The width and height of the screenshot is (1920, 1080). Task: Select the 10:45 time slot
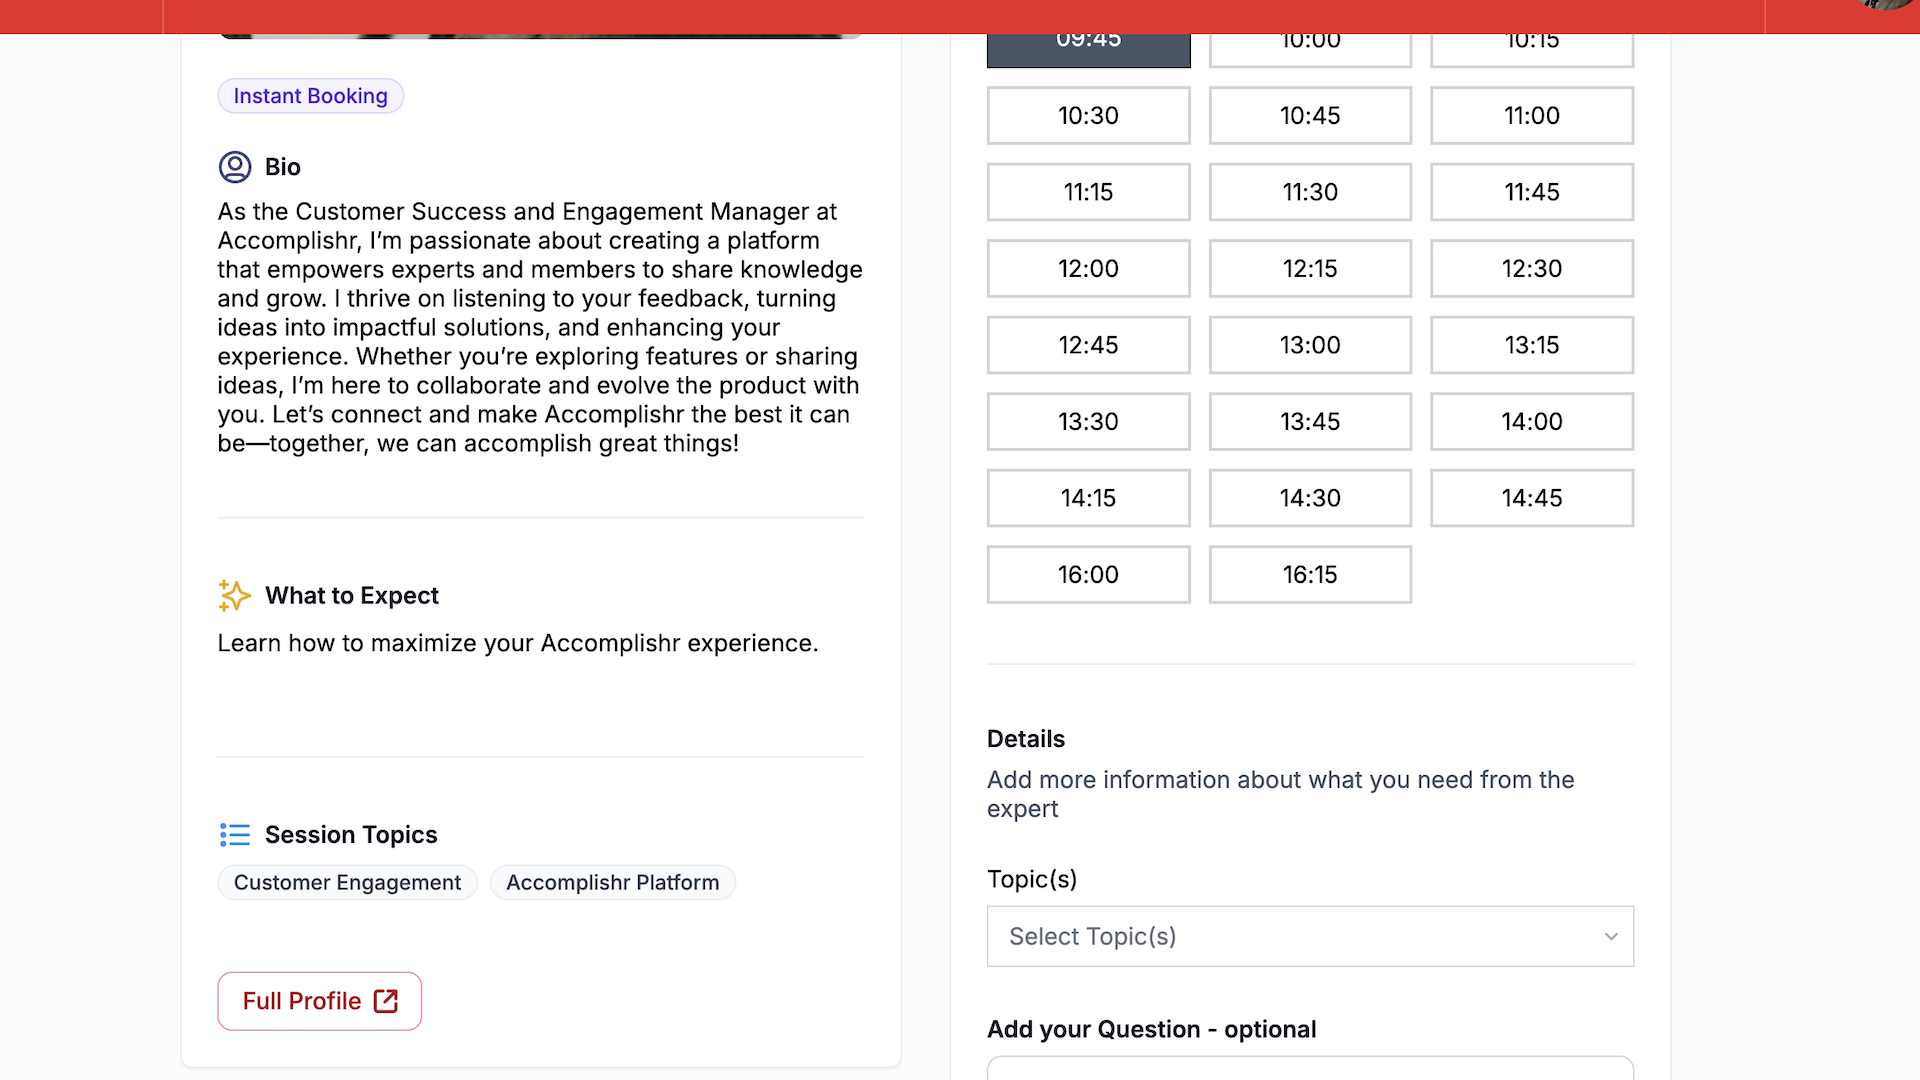point(1310,115)
